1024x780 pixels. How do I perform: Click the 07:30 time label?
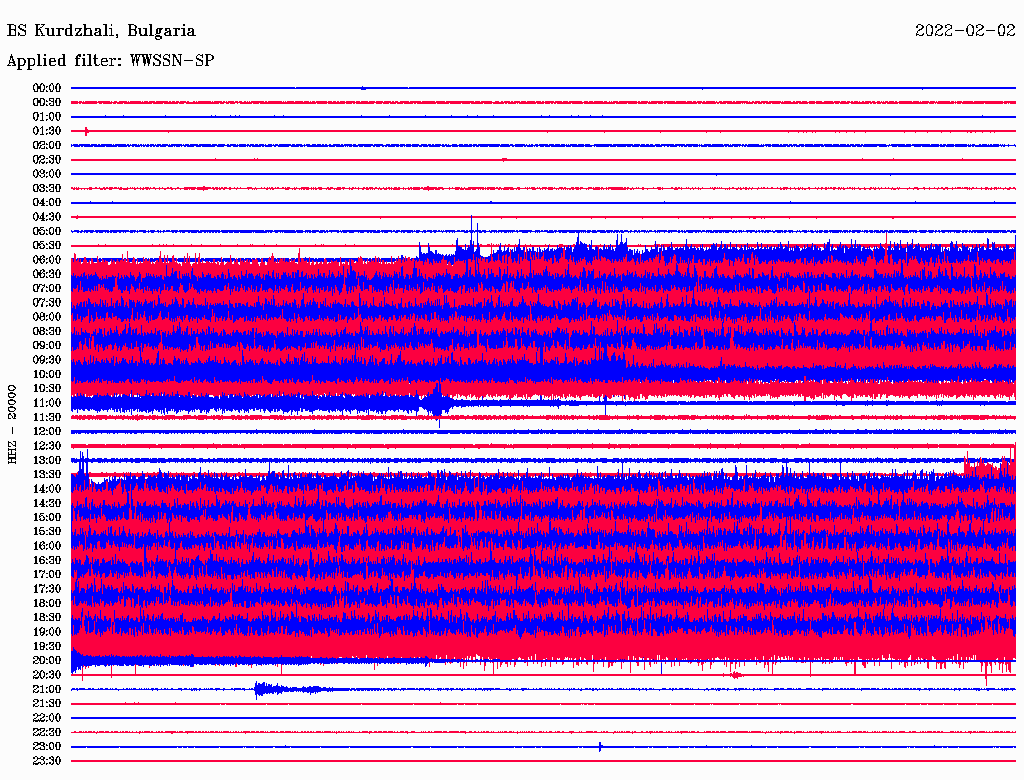click(x=47, y=302)
